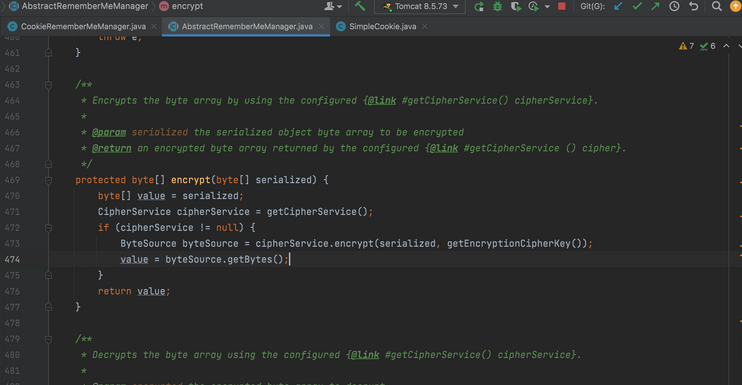Click fold end marker at line 461
The image size is (742, 385).
[48, 53]
